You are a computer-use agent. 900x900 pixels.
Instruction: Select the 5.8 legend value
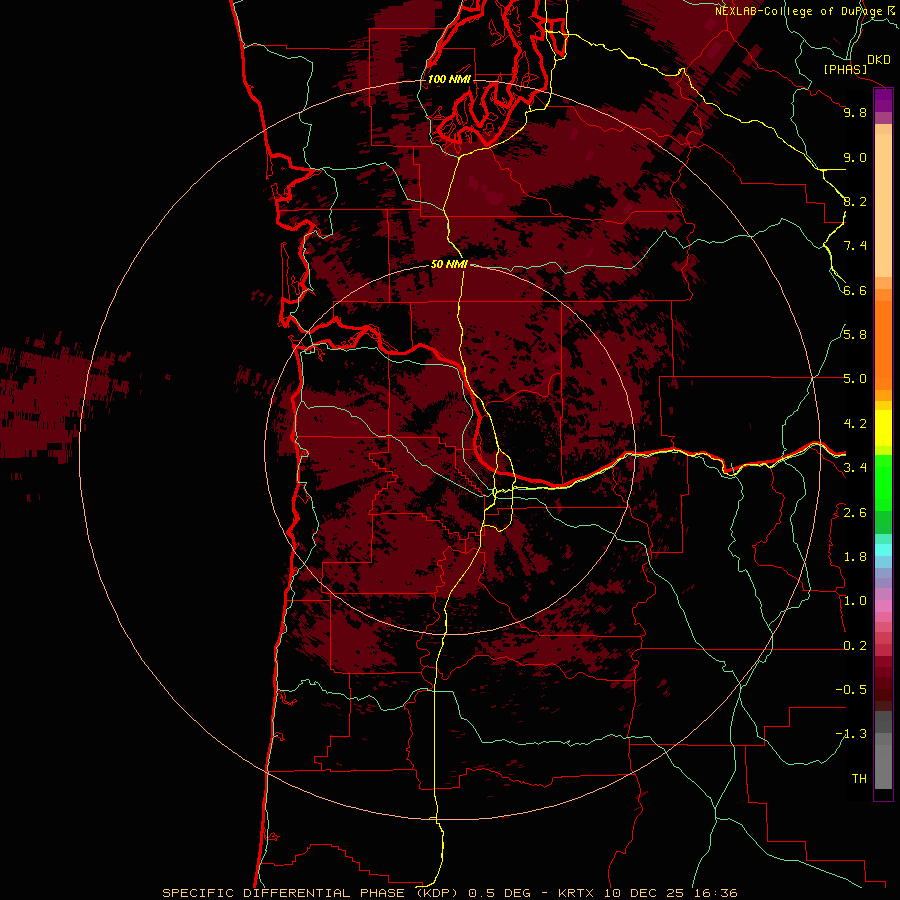(855, 334)
